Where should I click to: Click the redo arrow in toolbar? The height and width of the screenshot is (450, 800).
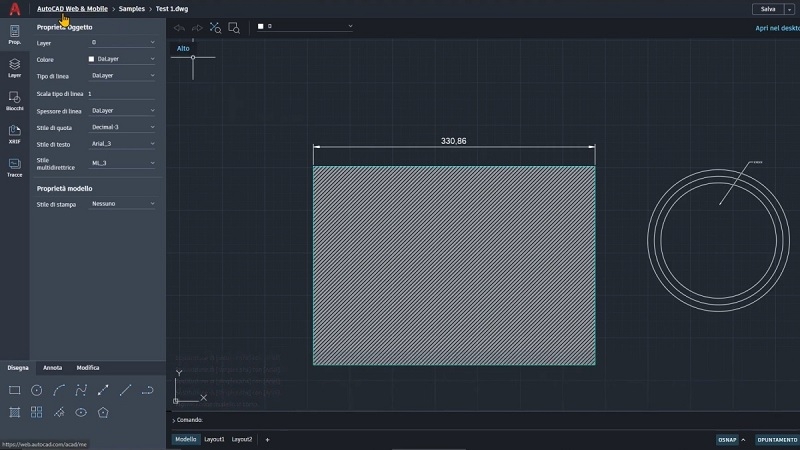[197, 28]
